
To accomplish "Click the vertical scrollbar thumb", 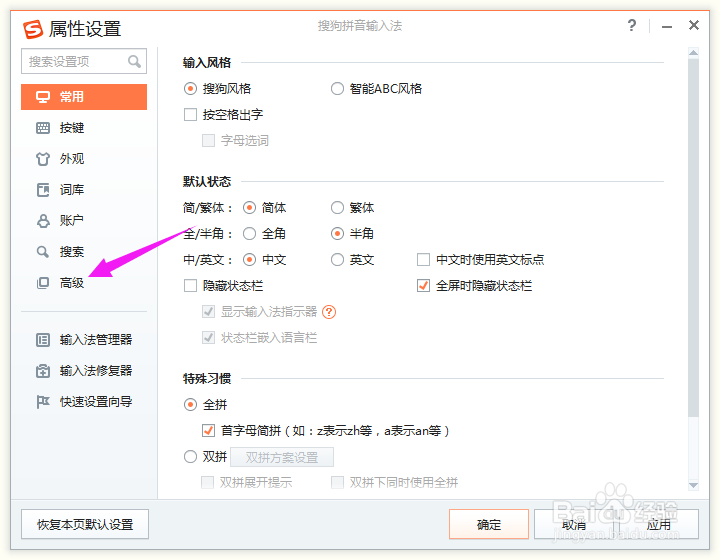I will pyautogui.click(x=693, y=238).
